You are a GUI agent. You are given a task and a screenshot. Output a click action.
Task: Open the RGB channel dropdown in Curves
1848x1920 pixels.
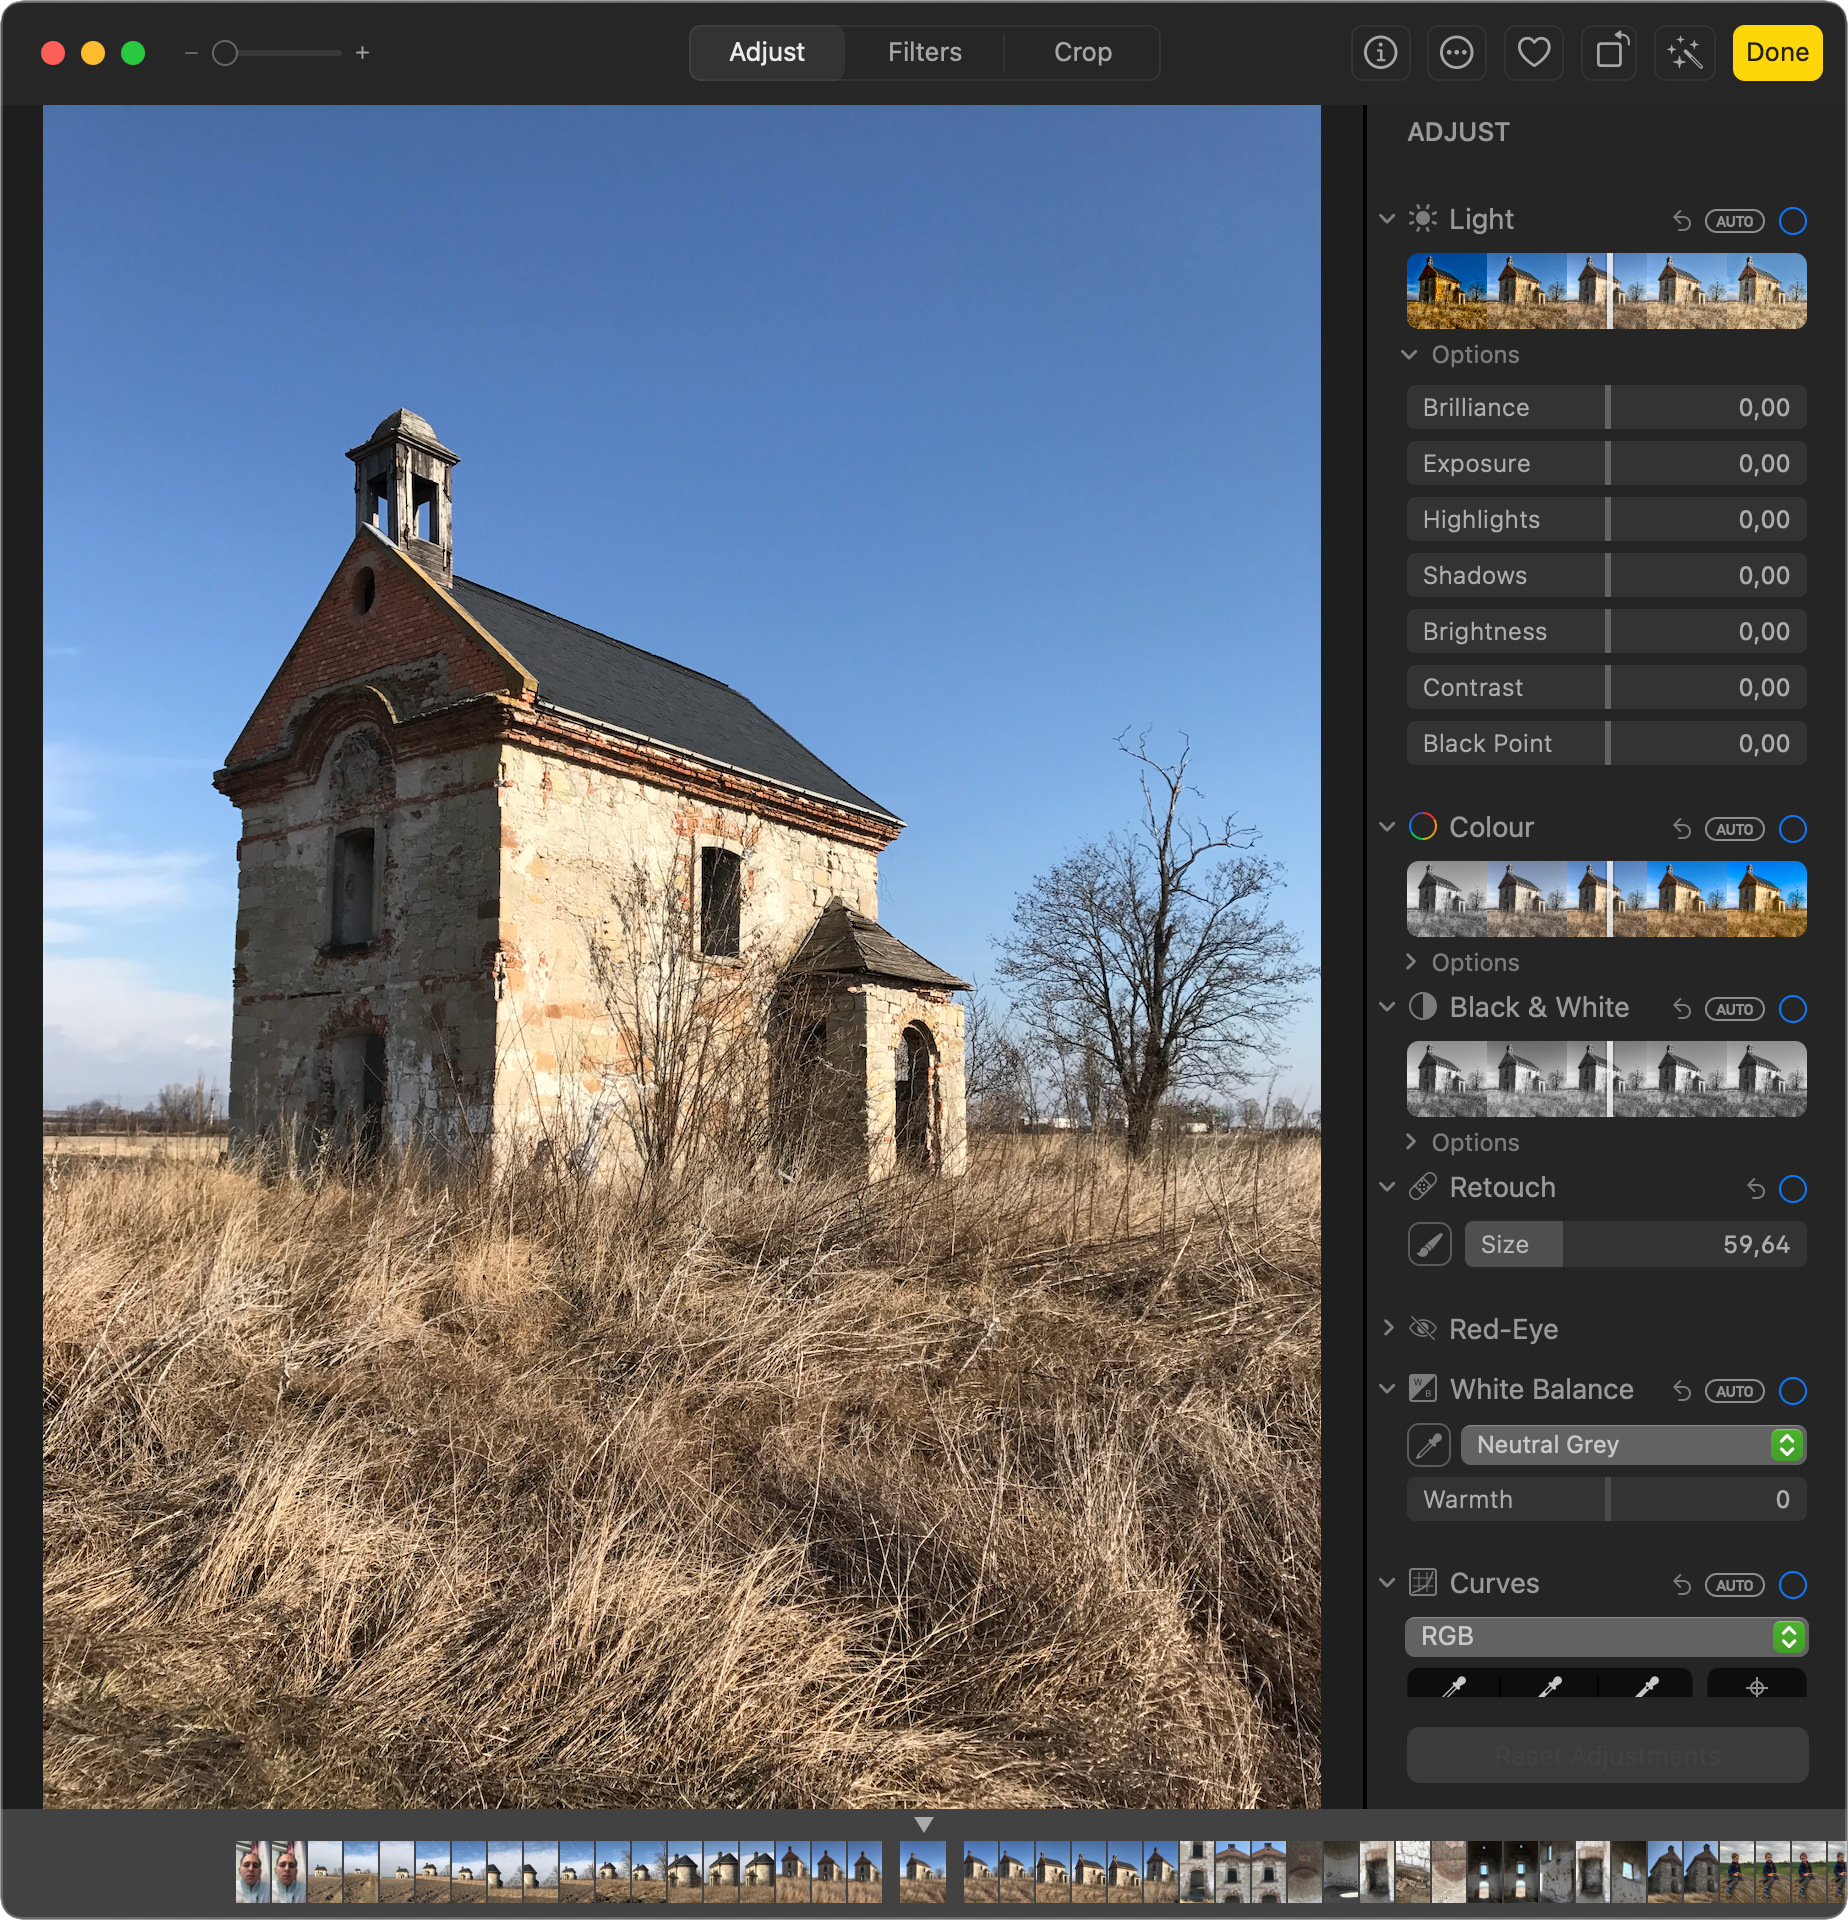point(1606,1636)
